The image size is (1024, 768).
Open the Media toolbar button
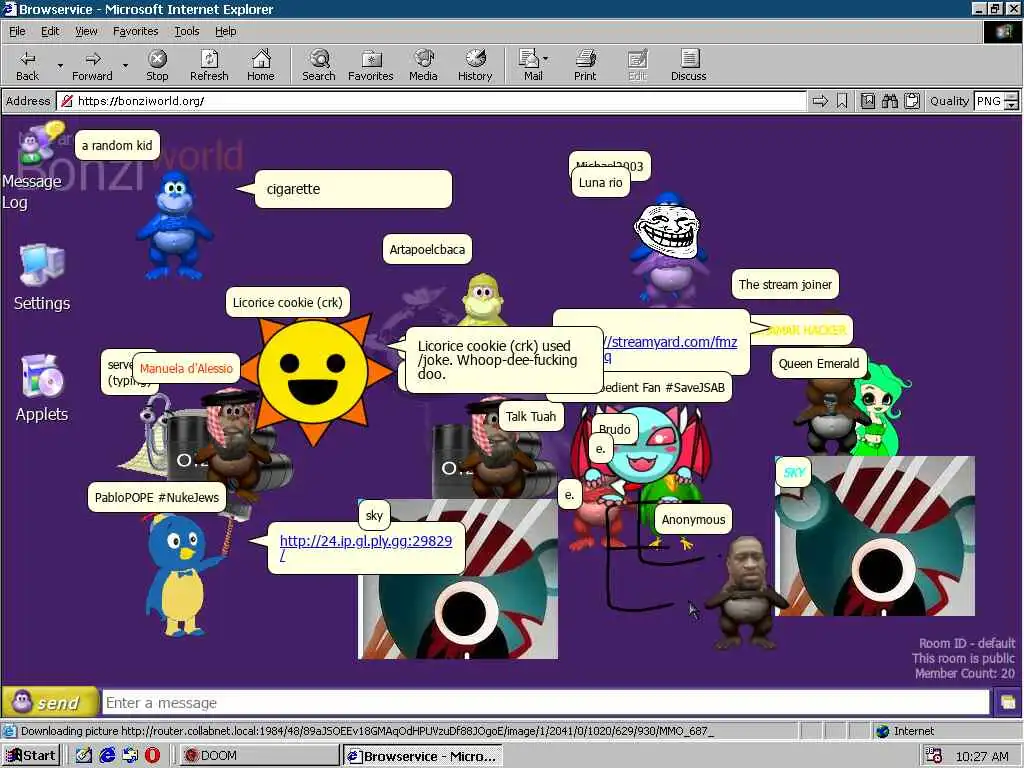[x=423, y=65]
